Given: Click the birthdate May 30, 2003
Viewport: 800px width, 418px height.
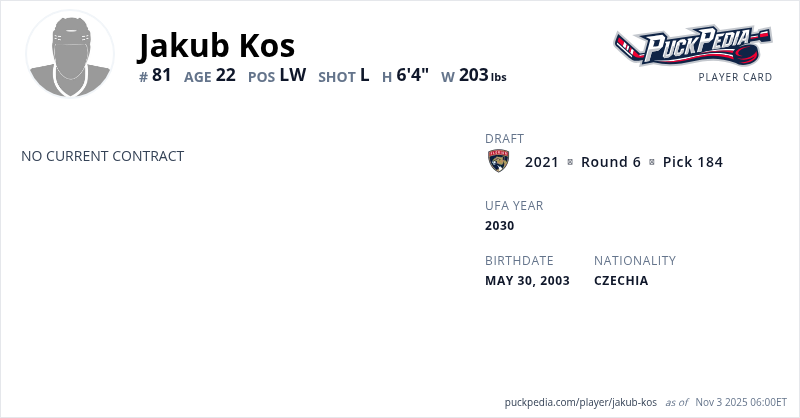Looking at the screenshot, I should pos(527,280).
